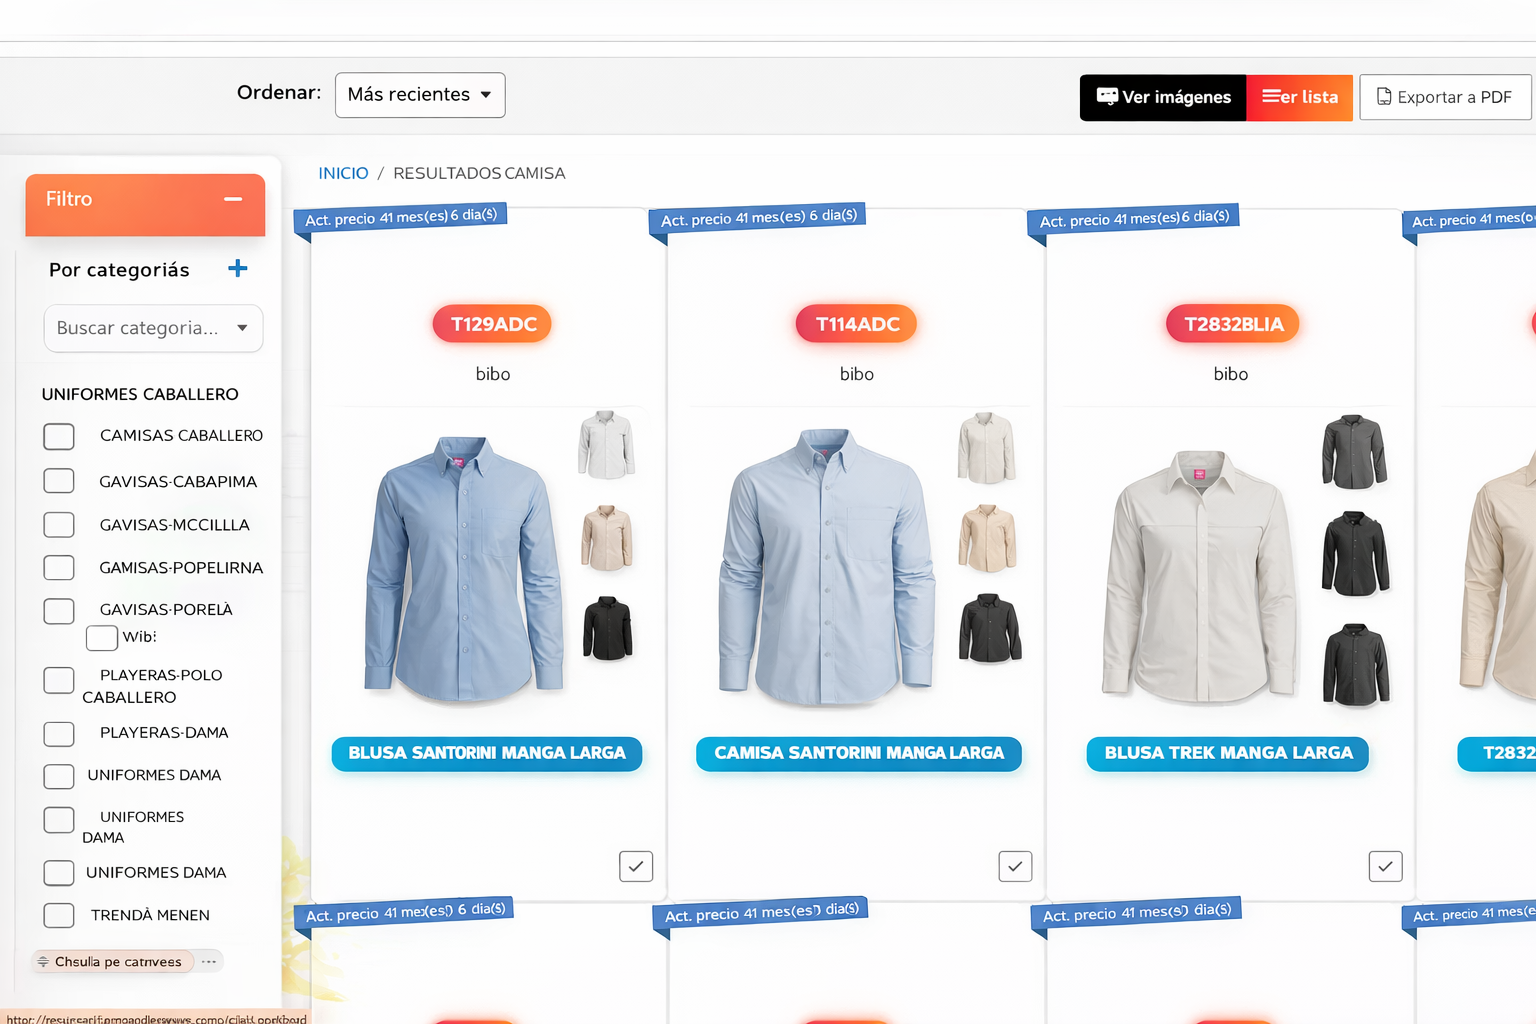Viewport: 1536px width, 1024px height.
Task: Select checkmark icon on Blusa Santorini card
Action: pos(636,866)
